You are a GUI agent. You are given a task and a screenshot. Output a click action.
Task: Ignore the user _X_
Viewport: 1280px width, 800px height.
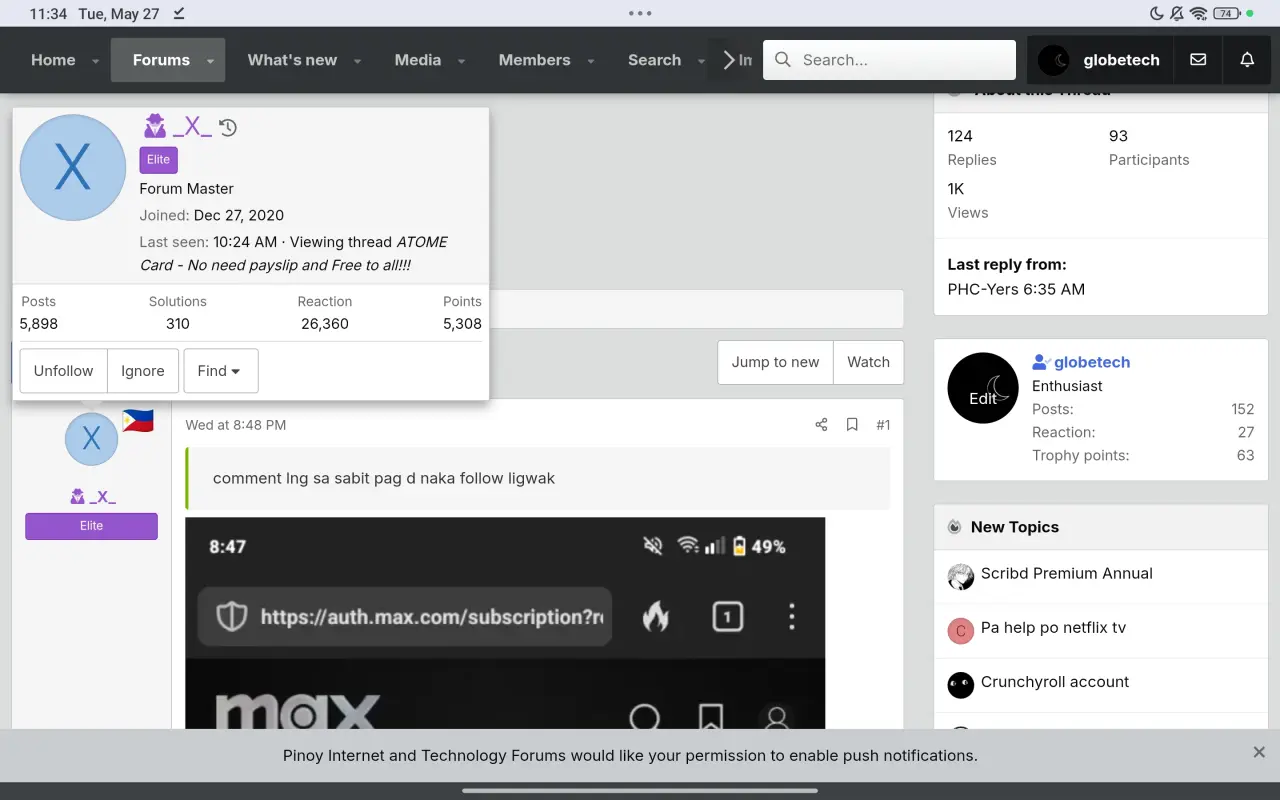pos(143,371)
